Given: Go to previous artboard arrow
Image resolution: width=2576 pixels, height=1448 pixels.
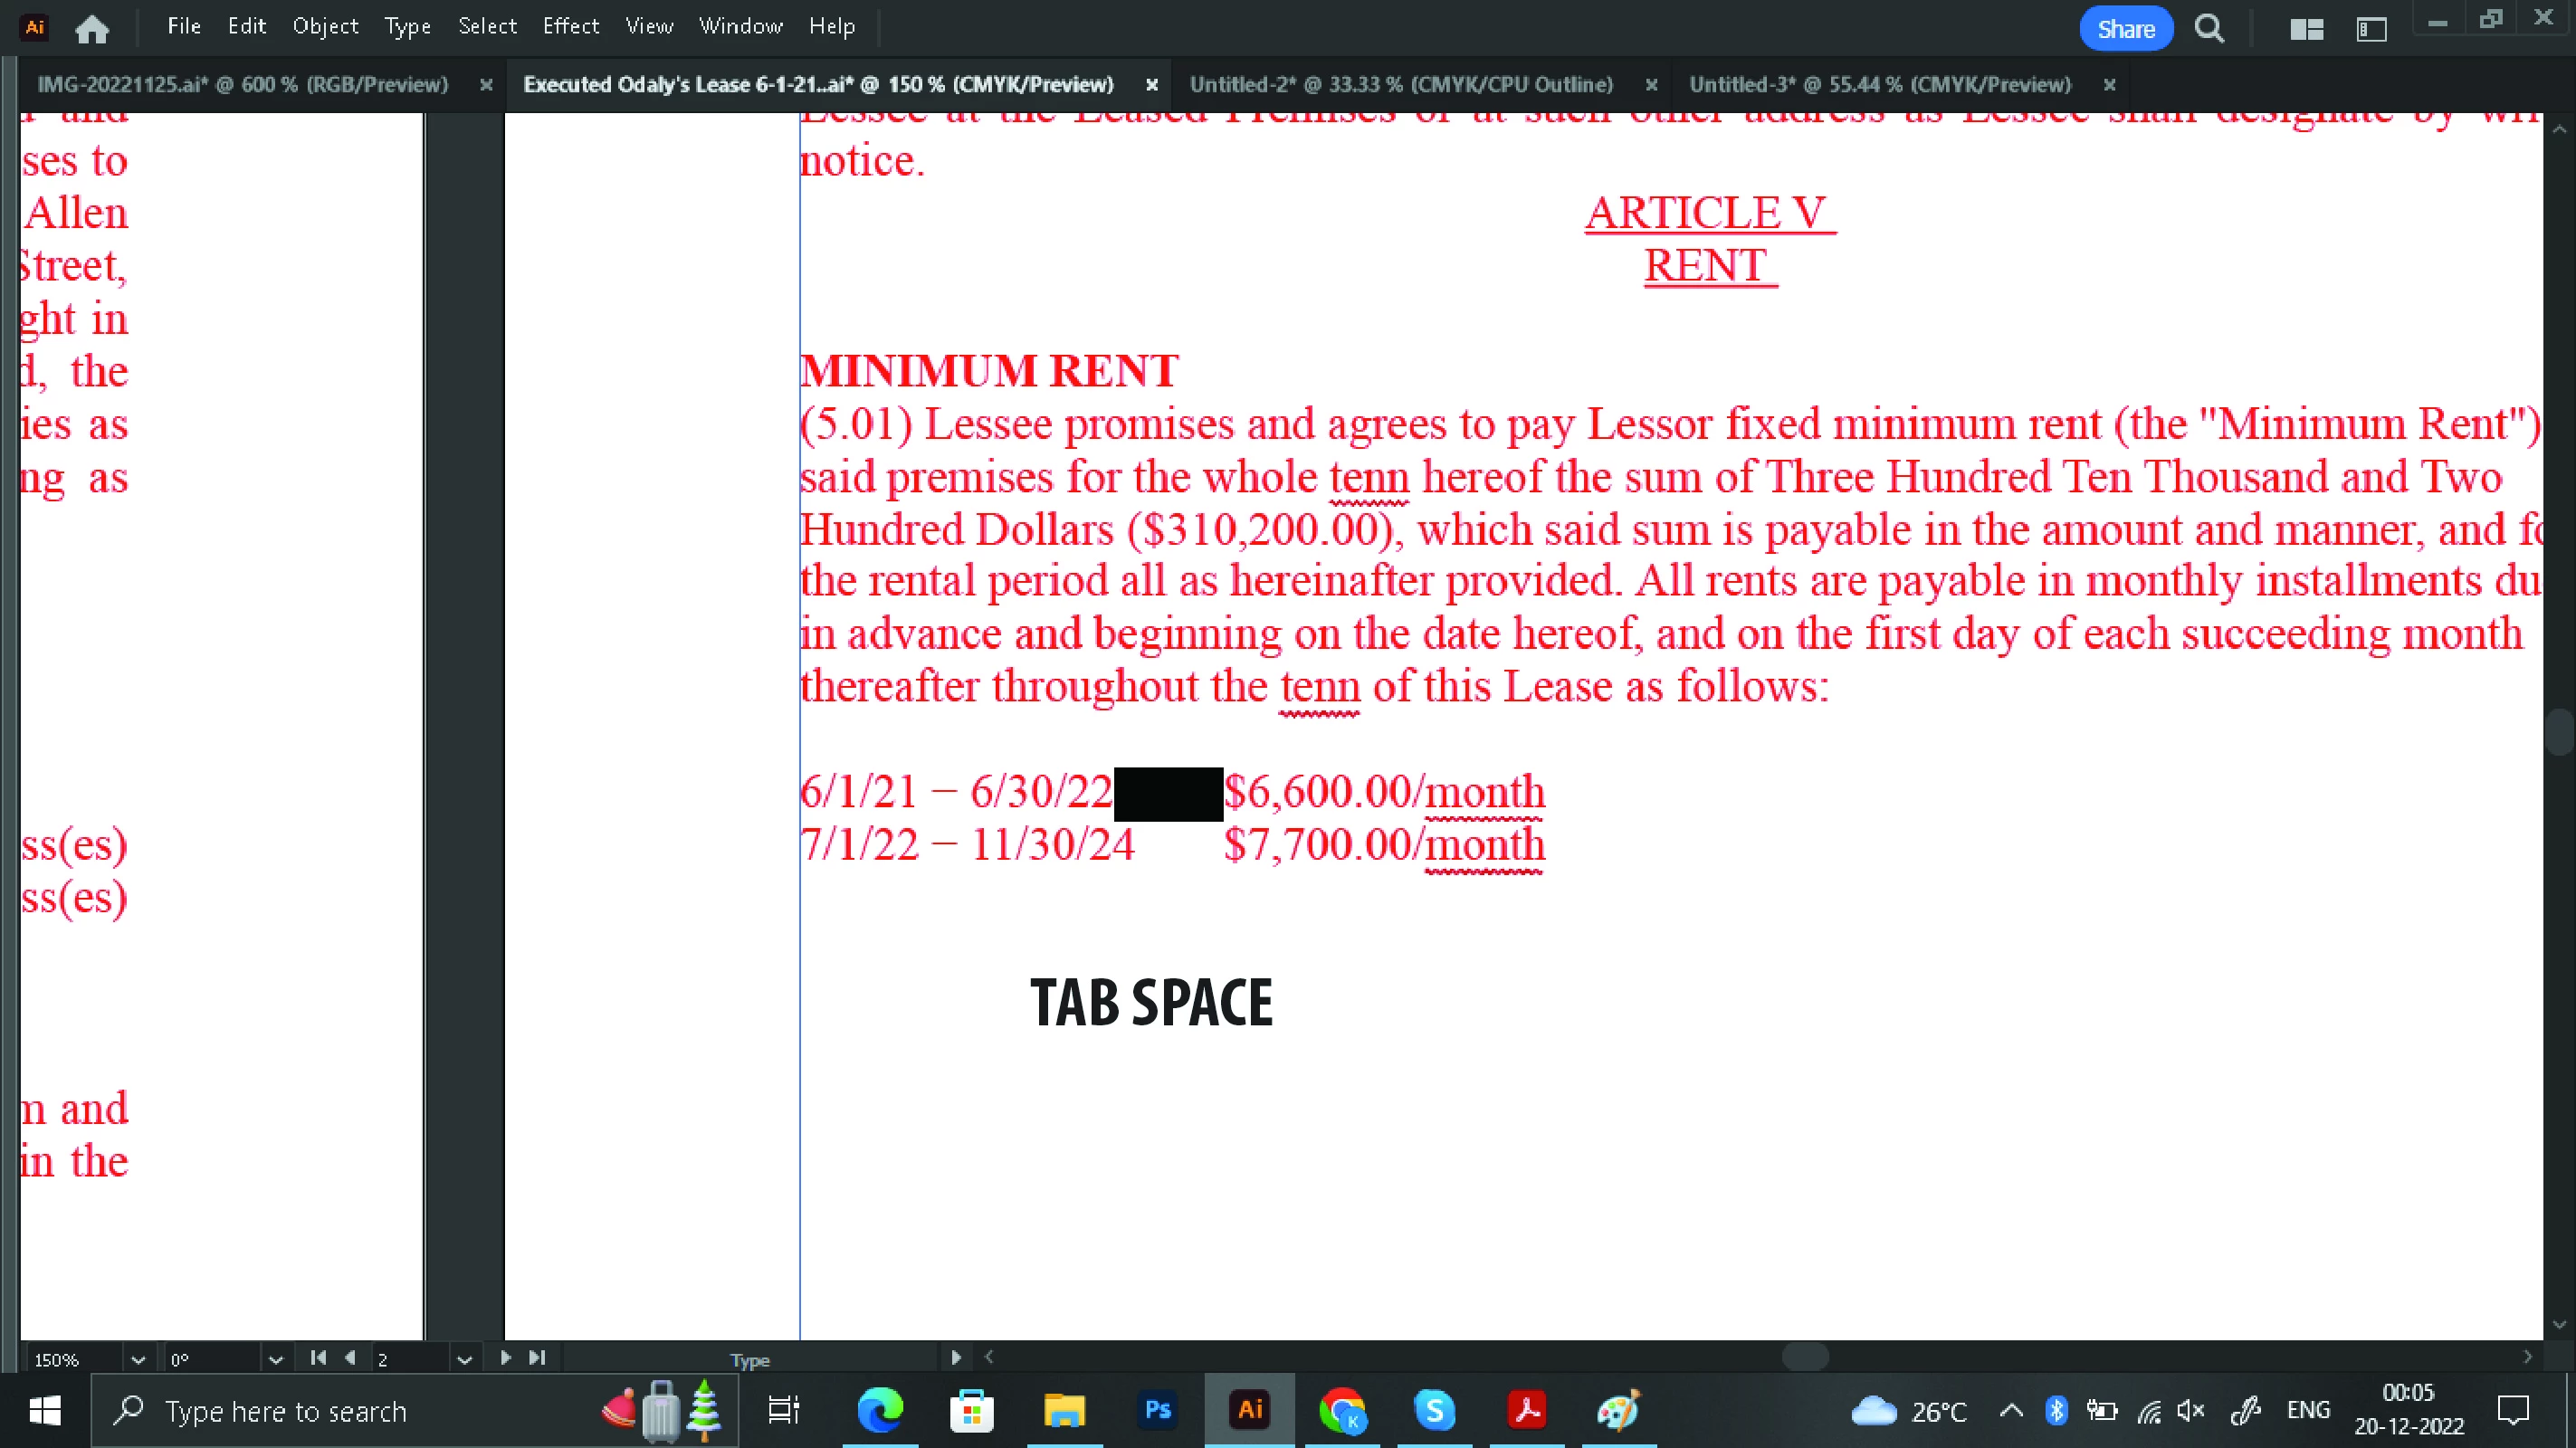Looking at the screenshot, I should pos(350,1358).
